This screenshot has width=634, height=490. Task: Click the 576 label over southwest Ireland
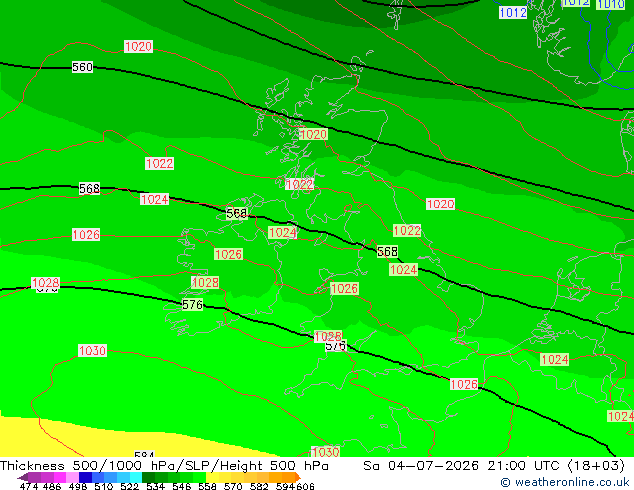(x=192, y=304)
